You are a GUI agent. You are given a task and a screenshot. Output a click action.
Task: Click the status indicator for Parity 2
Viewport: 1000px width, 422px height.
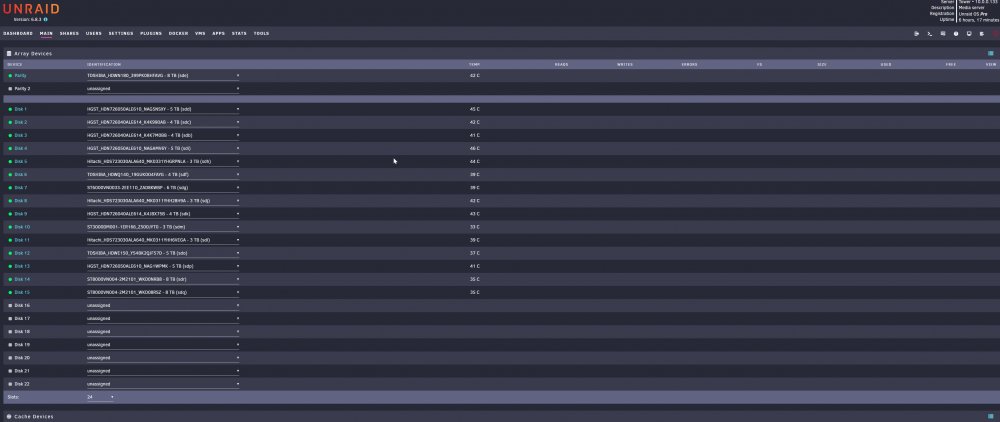pos(10,89)
